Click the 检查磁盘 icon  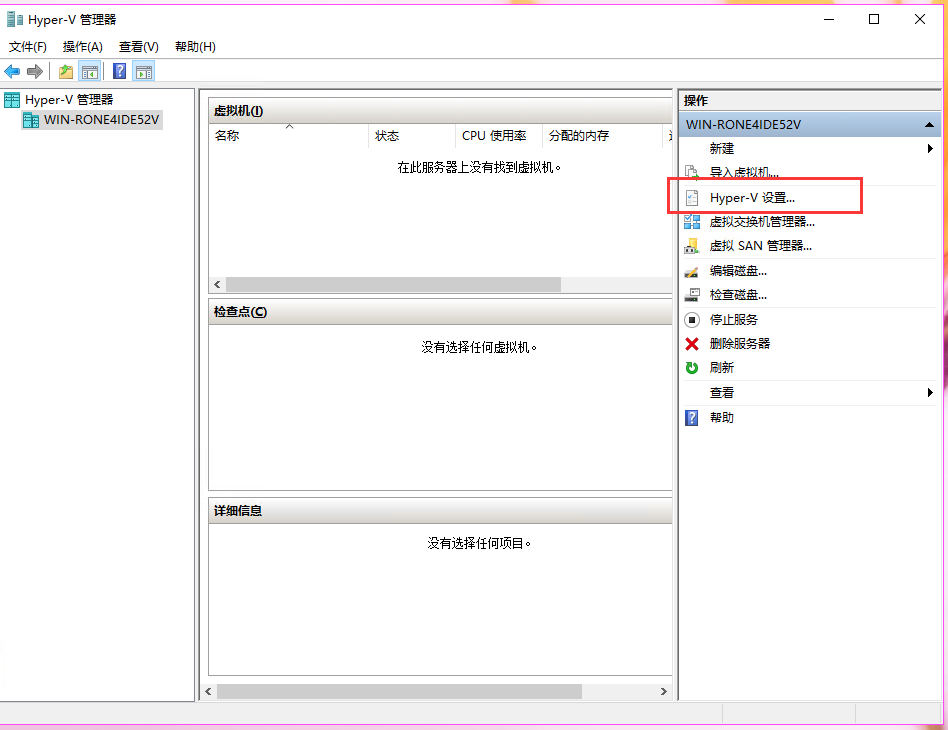692,295
